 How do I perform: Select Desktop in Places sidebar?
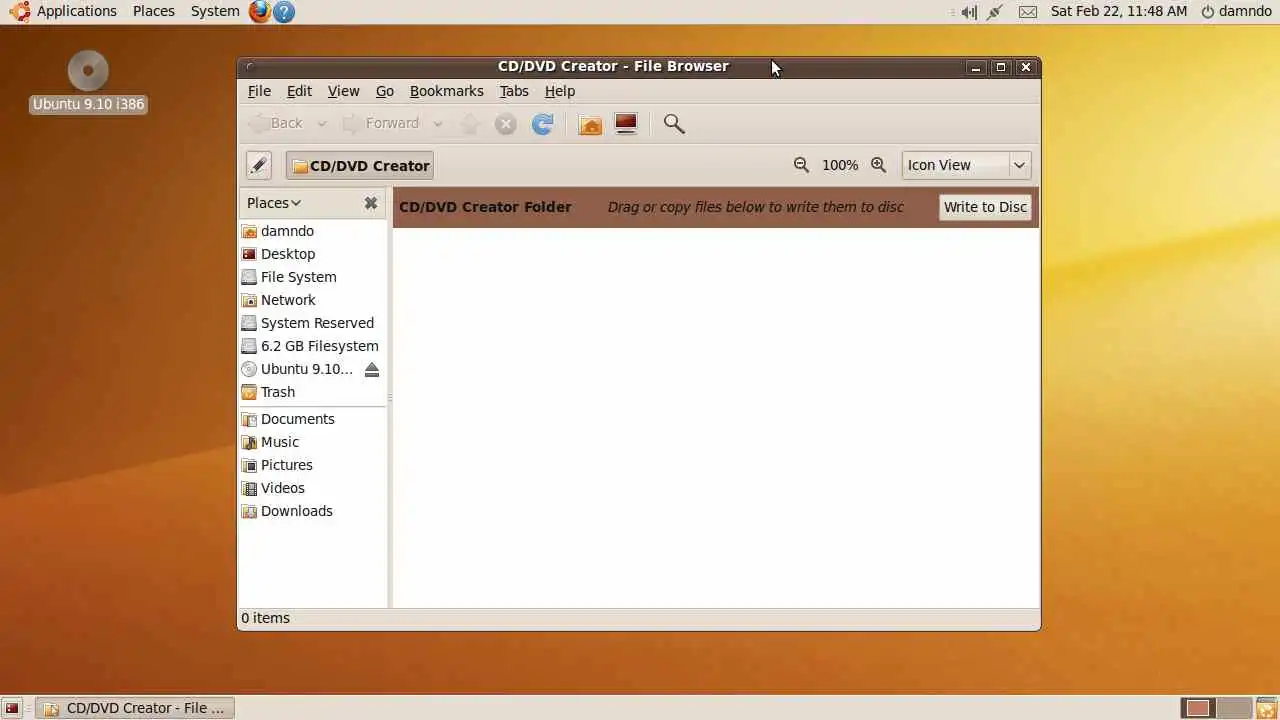[312, 254]
